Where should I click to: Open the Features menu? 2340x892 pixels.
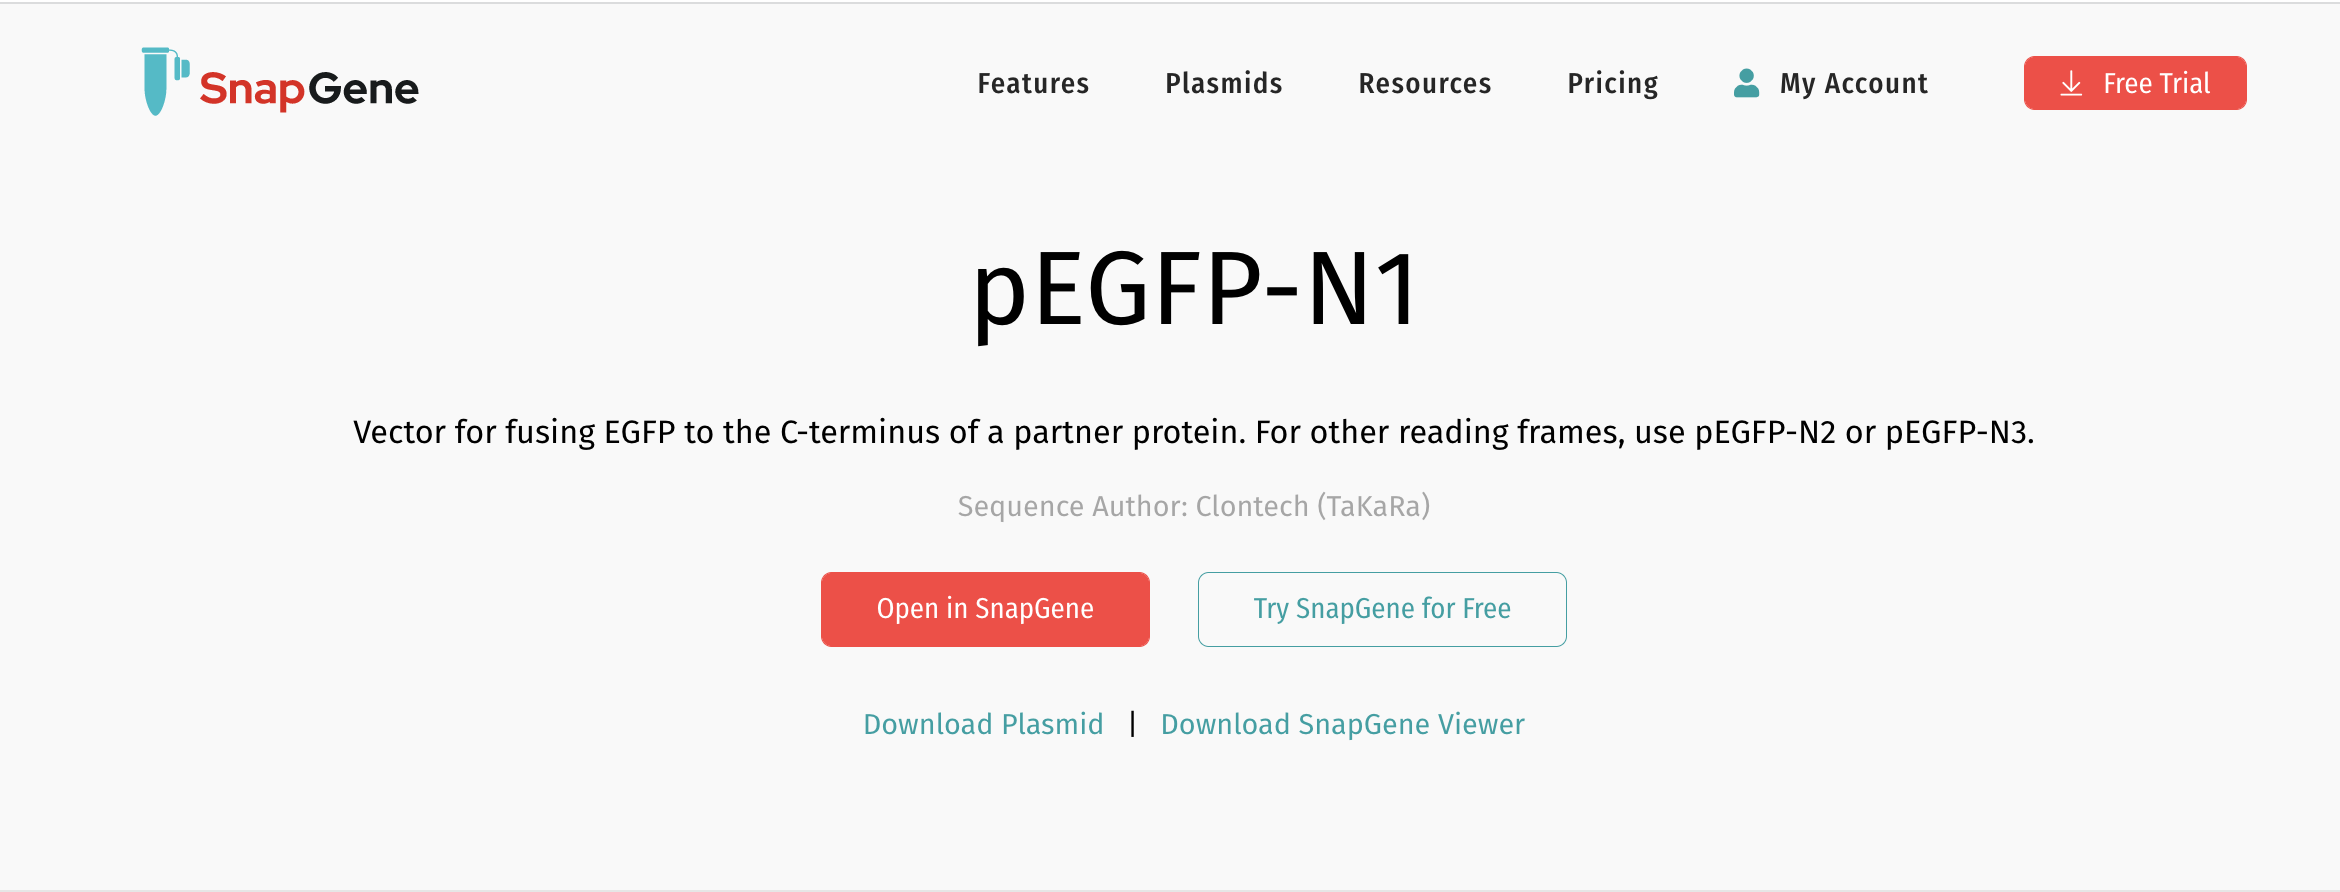pyautogui.click(x=1033, y=84)
